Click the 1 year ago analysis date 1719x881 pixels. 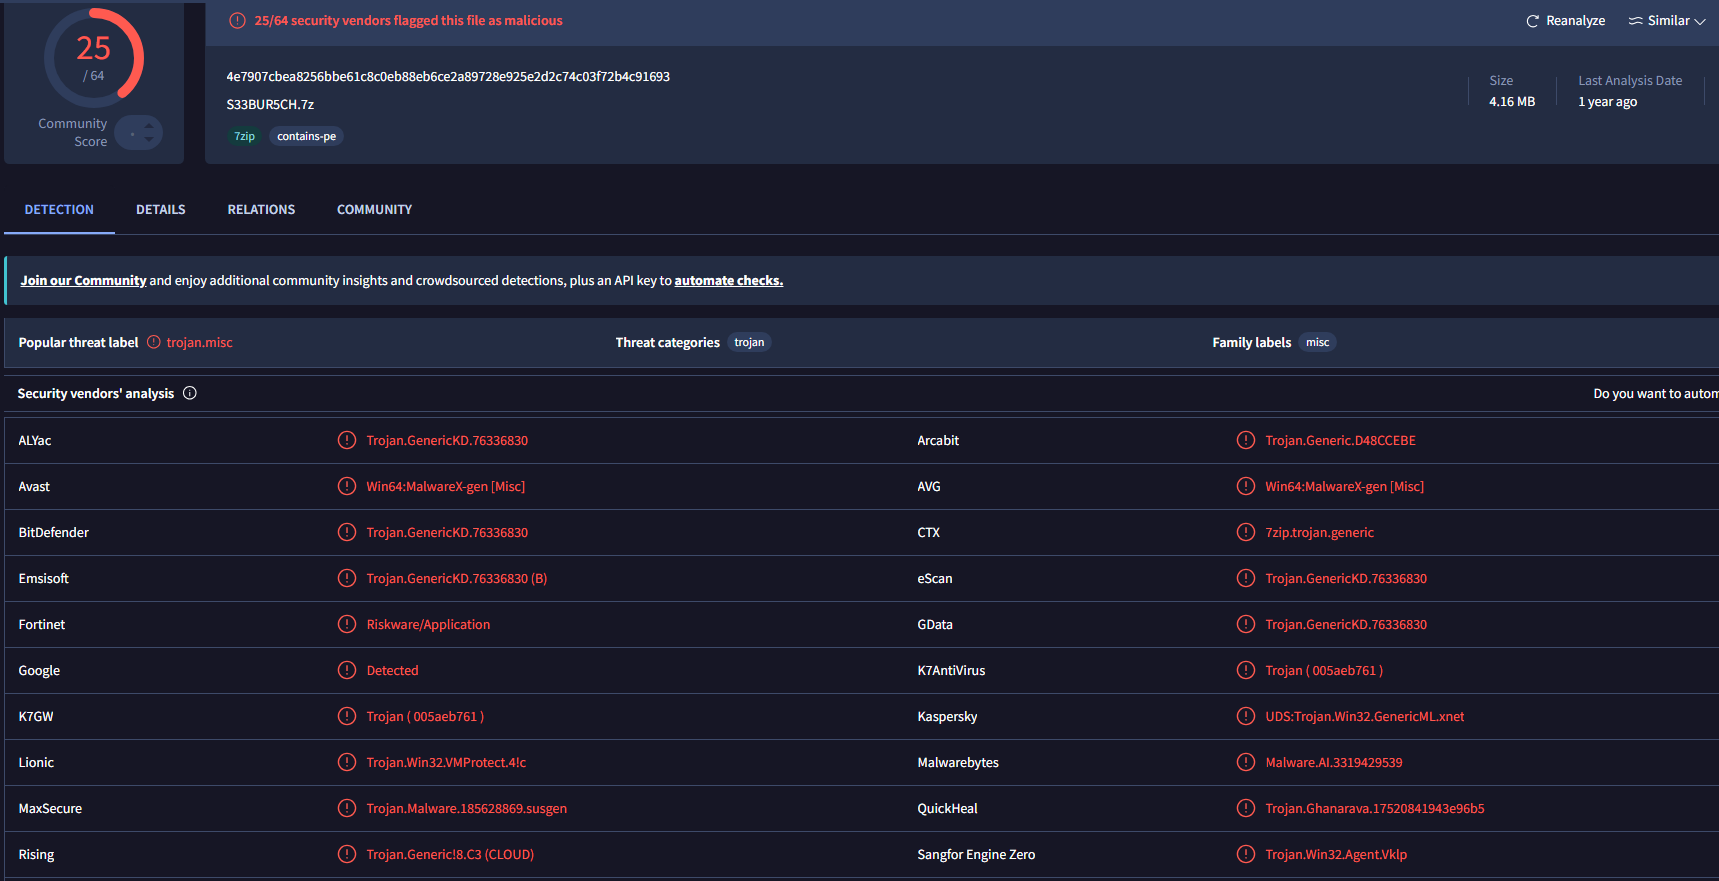1607,102
